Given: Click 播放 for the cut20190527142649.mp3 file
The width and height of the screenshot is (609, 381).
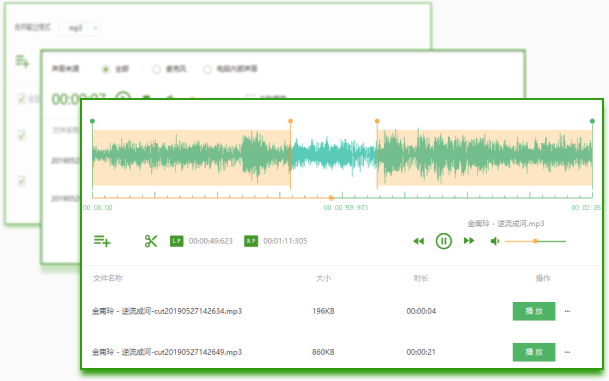Looking at the screenshot, I should pos(534,352).
